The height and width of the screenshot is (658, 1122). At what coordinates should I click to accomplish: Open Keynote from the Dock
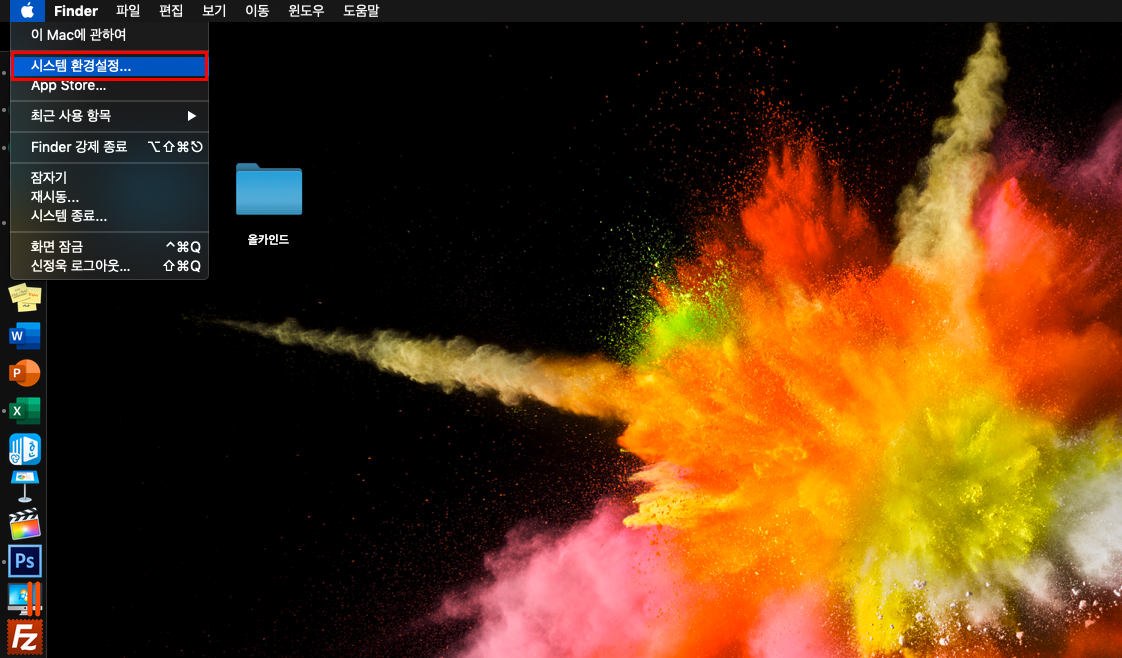[x=24, y=486]
